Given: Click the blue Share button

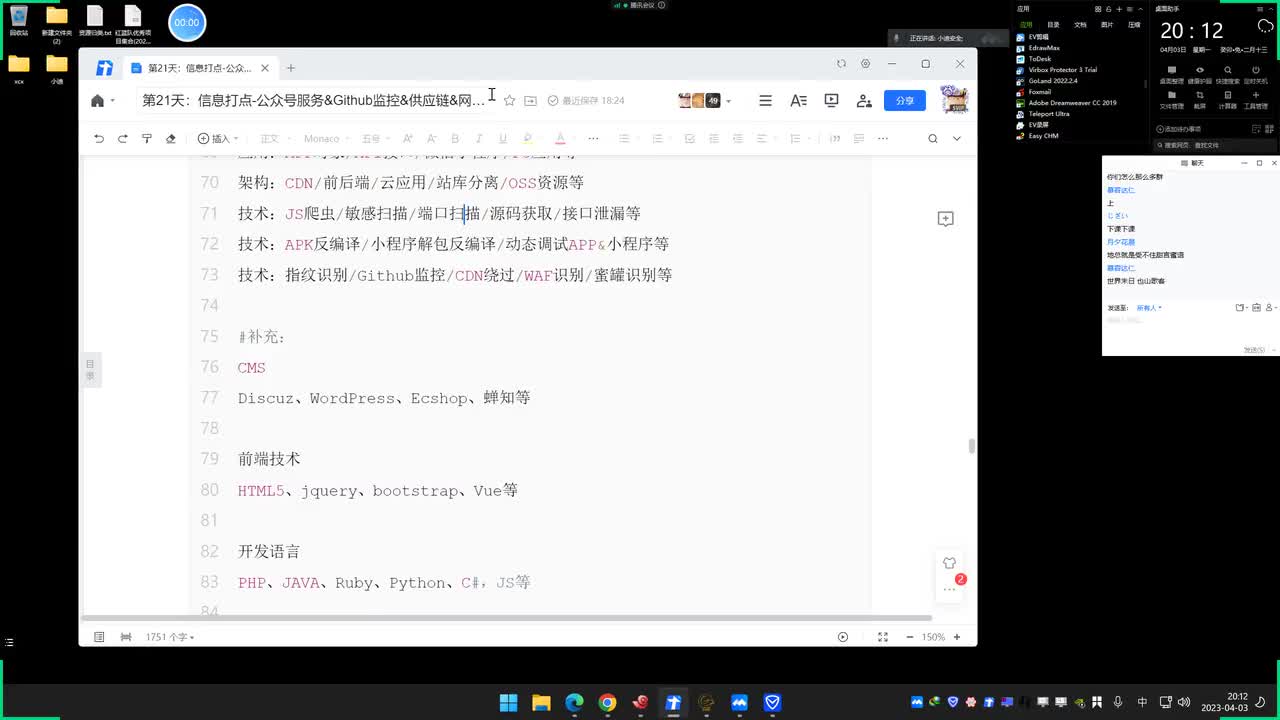Looking at the screenshot, I should pos(905,101).
